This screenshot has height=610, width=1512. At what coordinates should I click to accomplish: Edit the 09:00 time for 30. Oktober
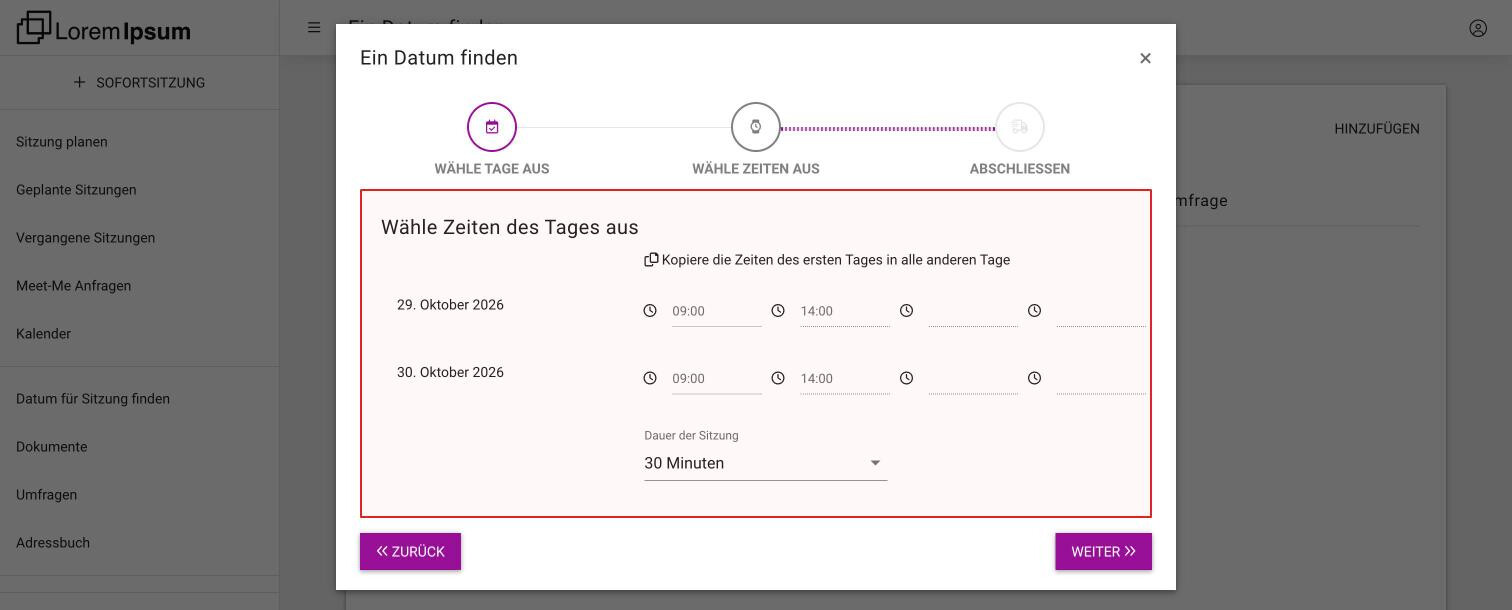[717, 378]
